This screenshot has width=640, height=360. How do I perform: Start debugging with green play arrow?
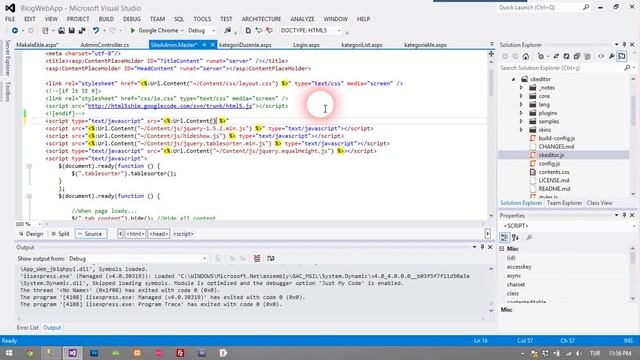[133, 31]
